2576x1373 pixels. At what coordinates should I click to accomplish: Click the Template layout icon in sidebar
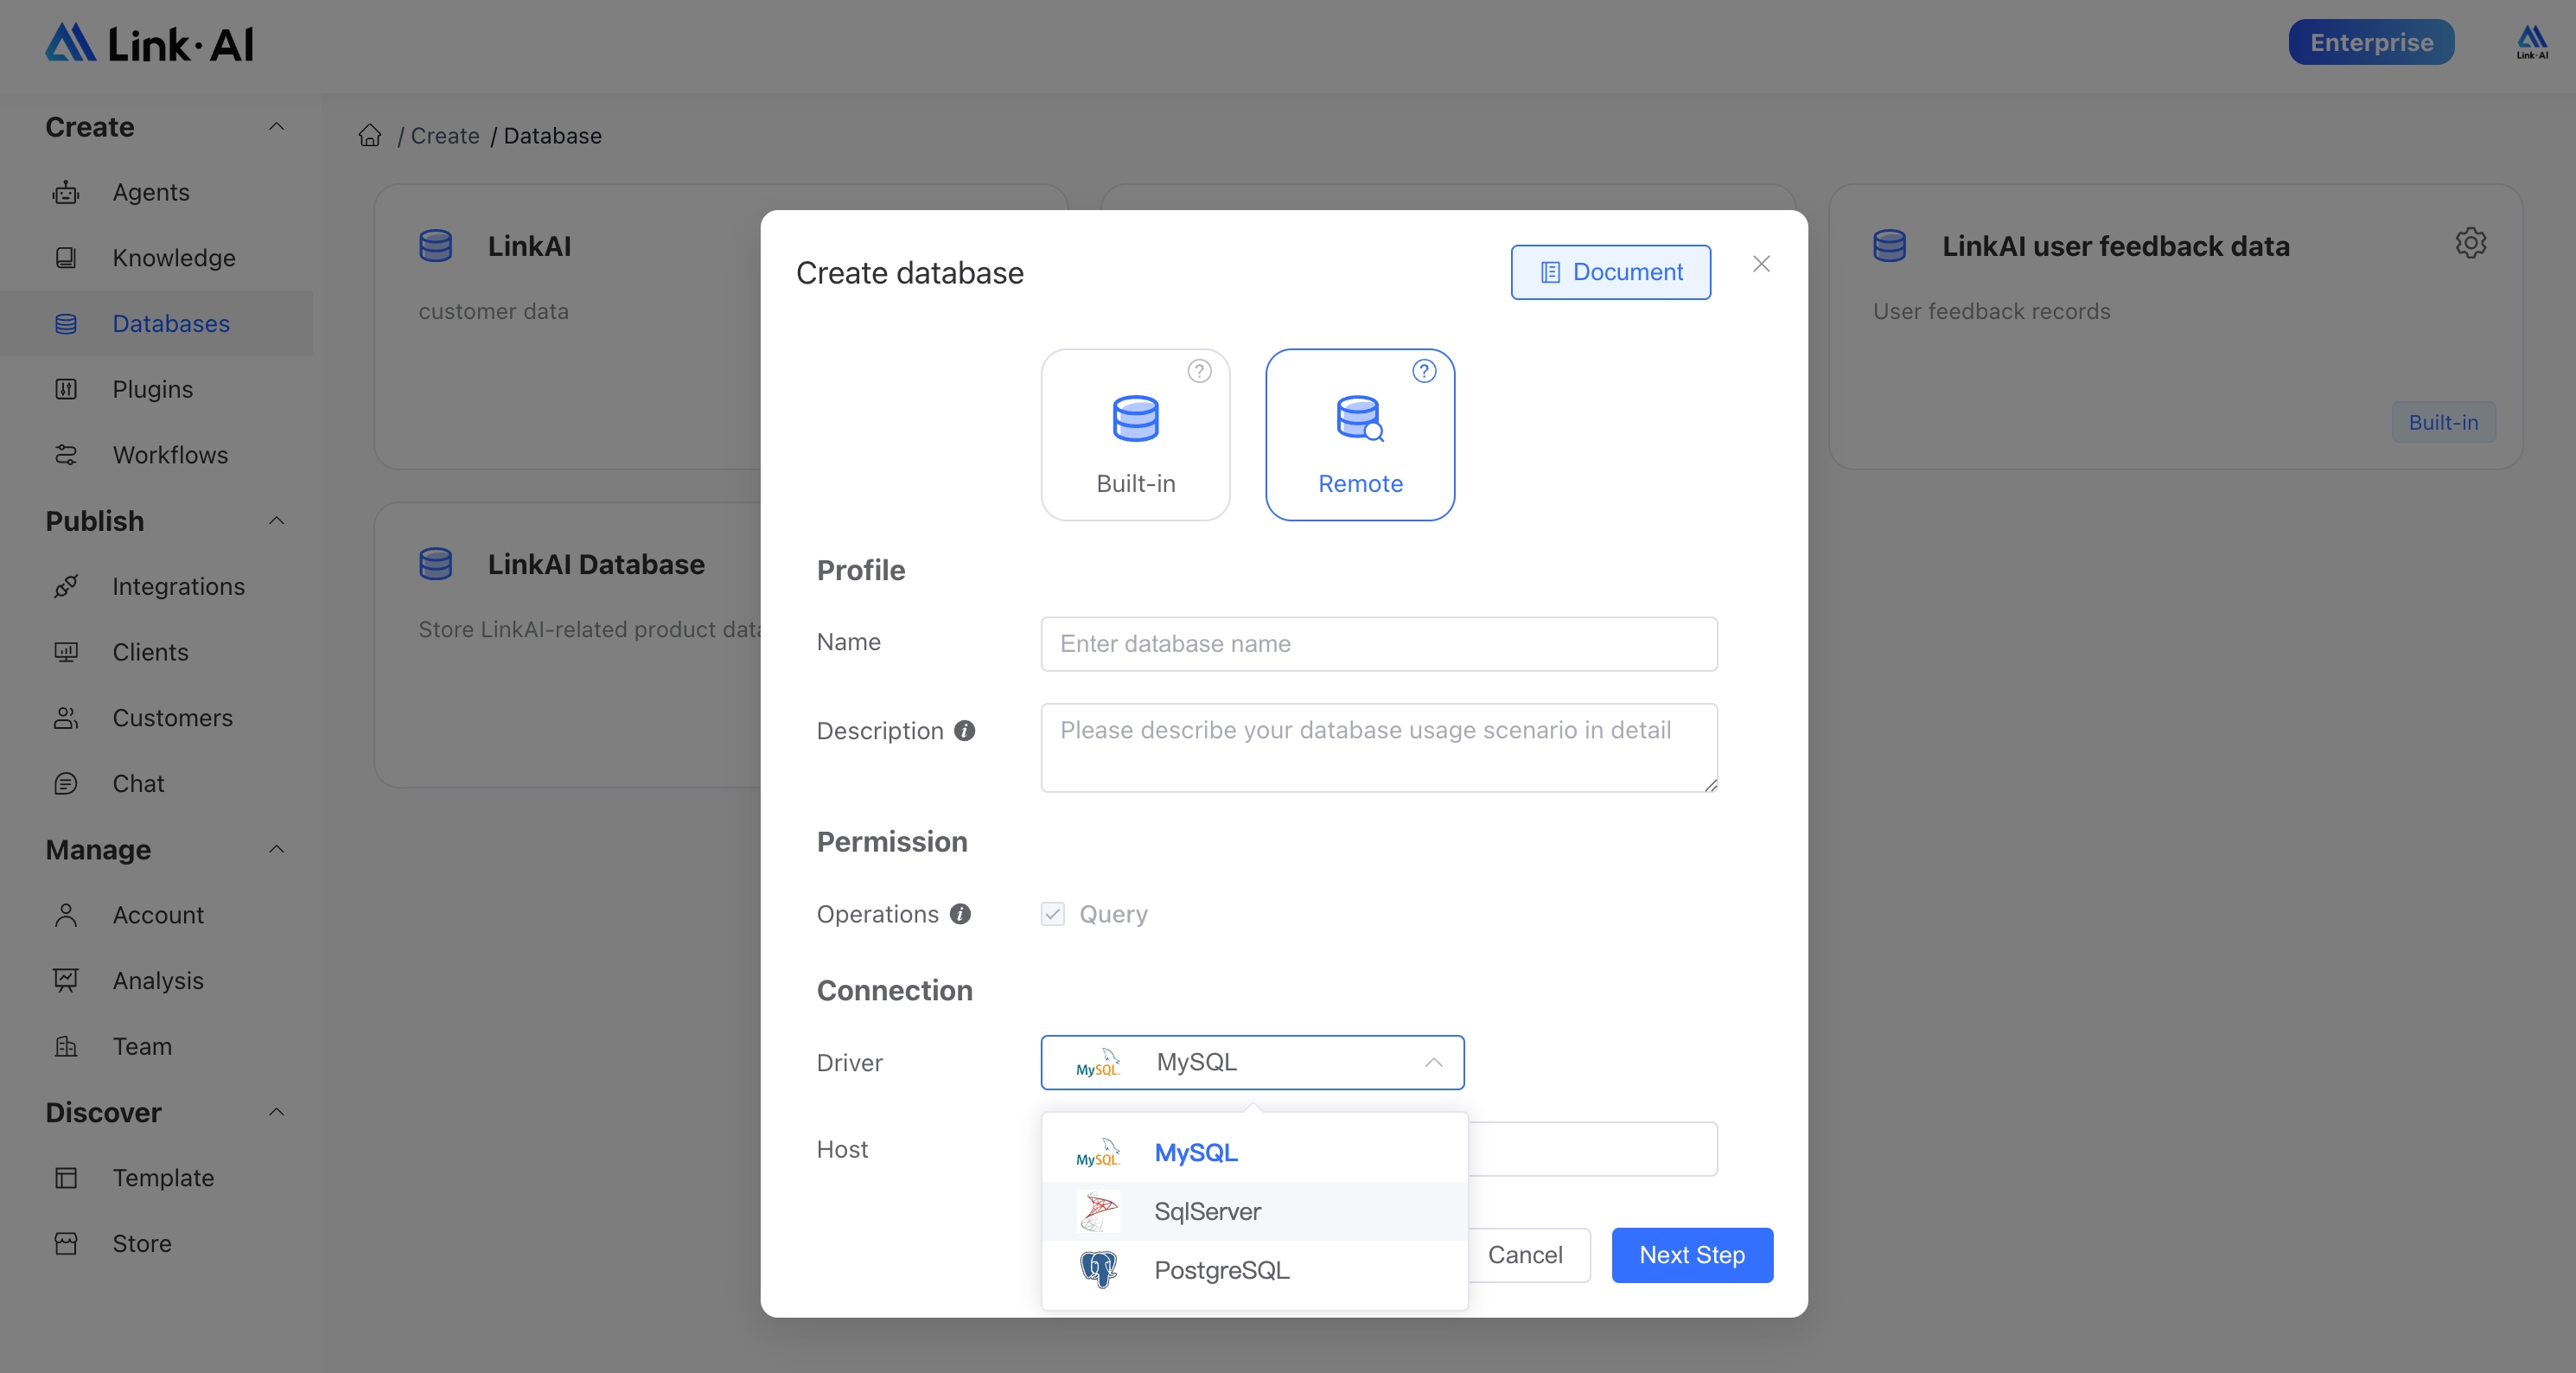click(66, 1178)
